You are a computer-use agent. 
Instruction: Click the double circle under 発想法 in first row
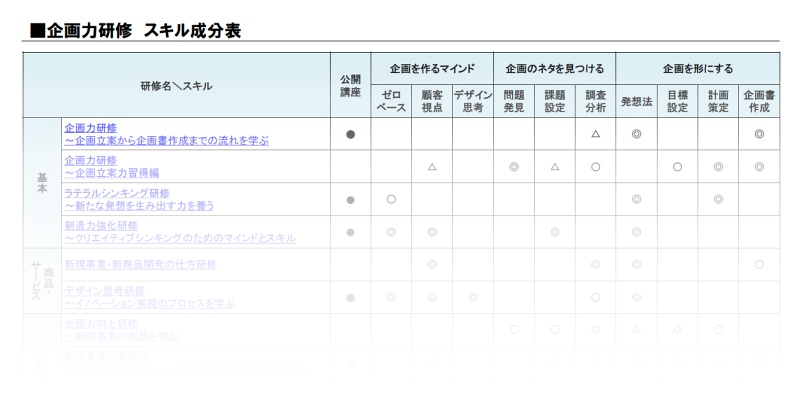(636, 134)
